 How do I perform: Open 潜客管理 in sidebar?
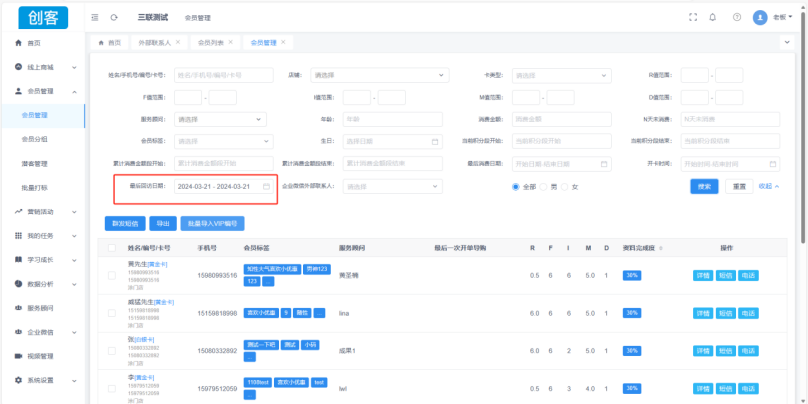click(35, 164)
